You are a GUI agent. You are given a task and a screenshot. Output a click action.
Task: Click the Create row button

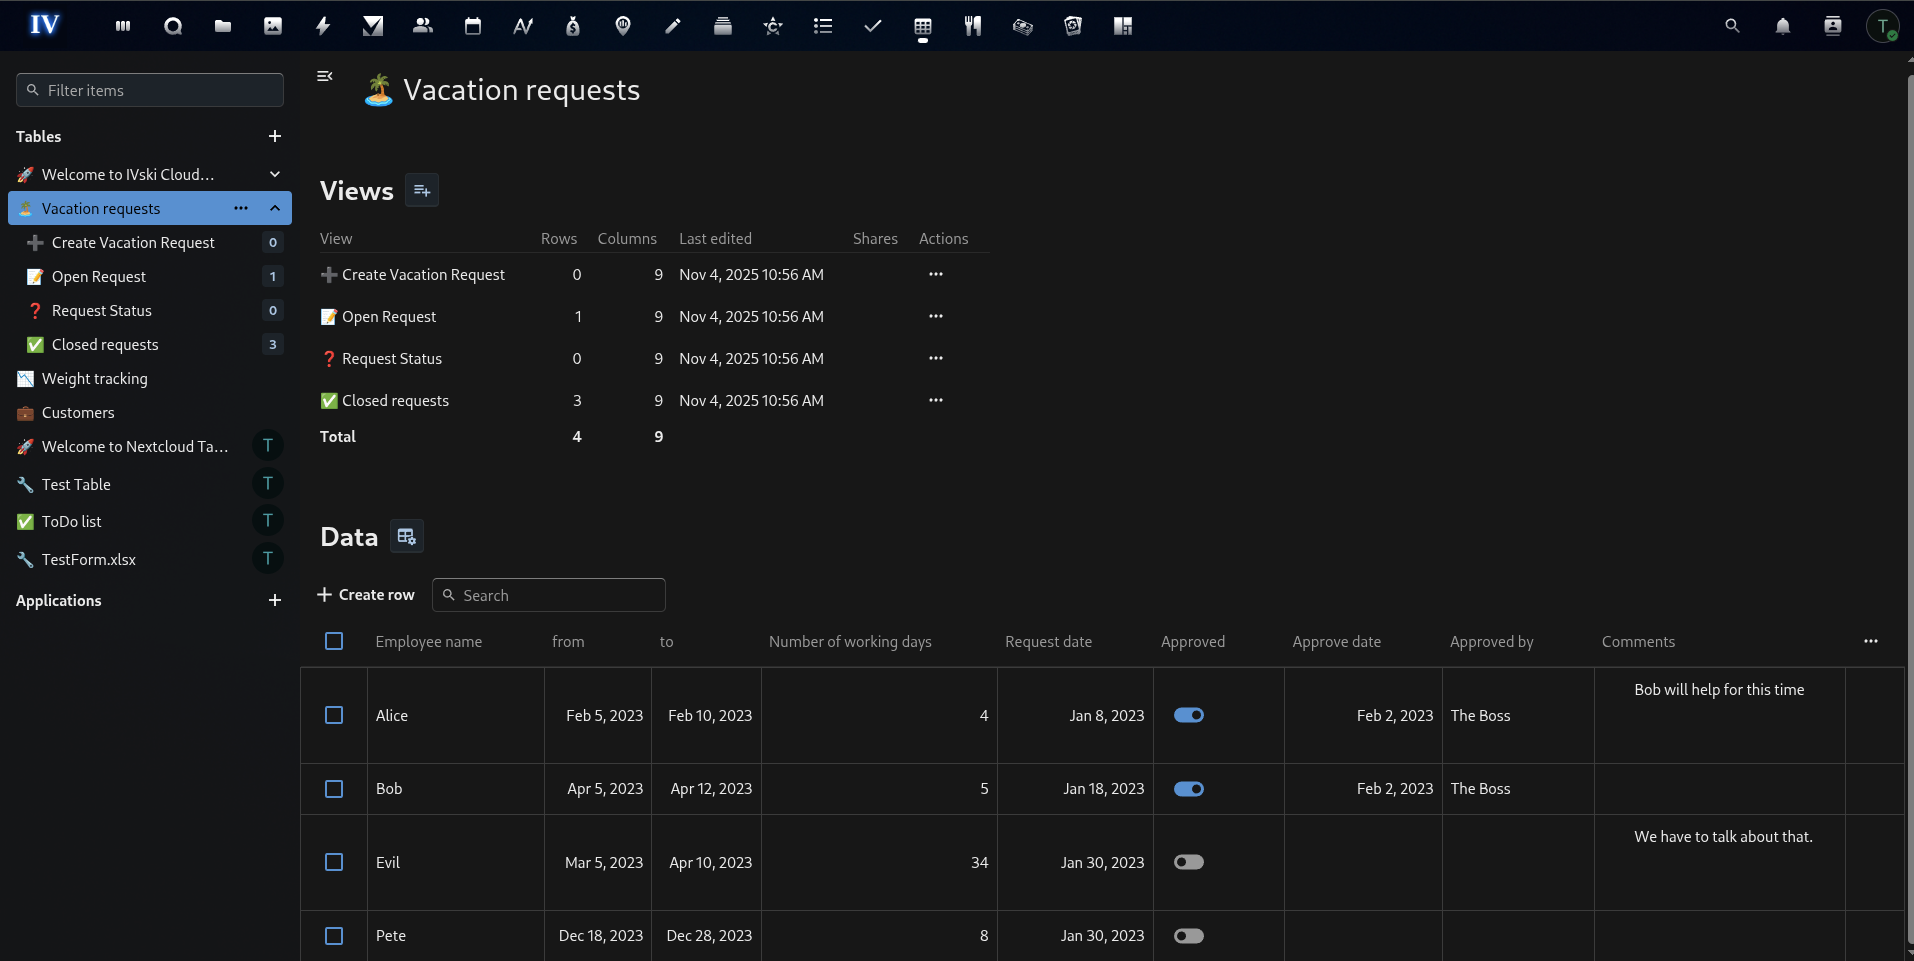point(365,594)
